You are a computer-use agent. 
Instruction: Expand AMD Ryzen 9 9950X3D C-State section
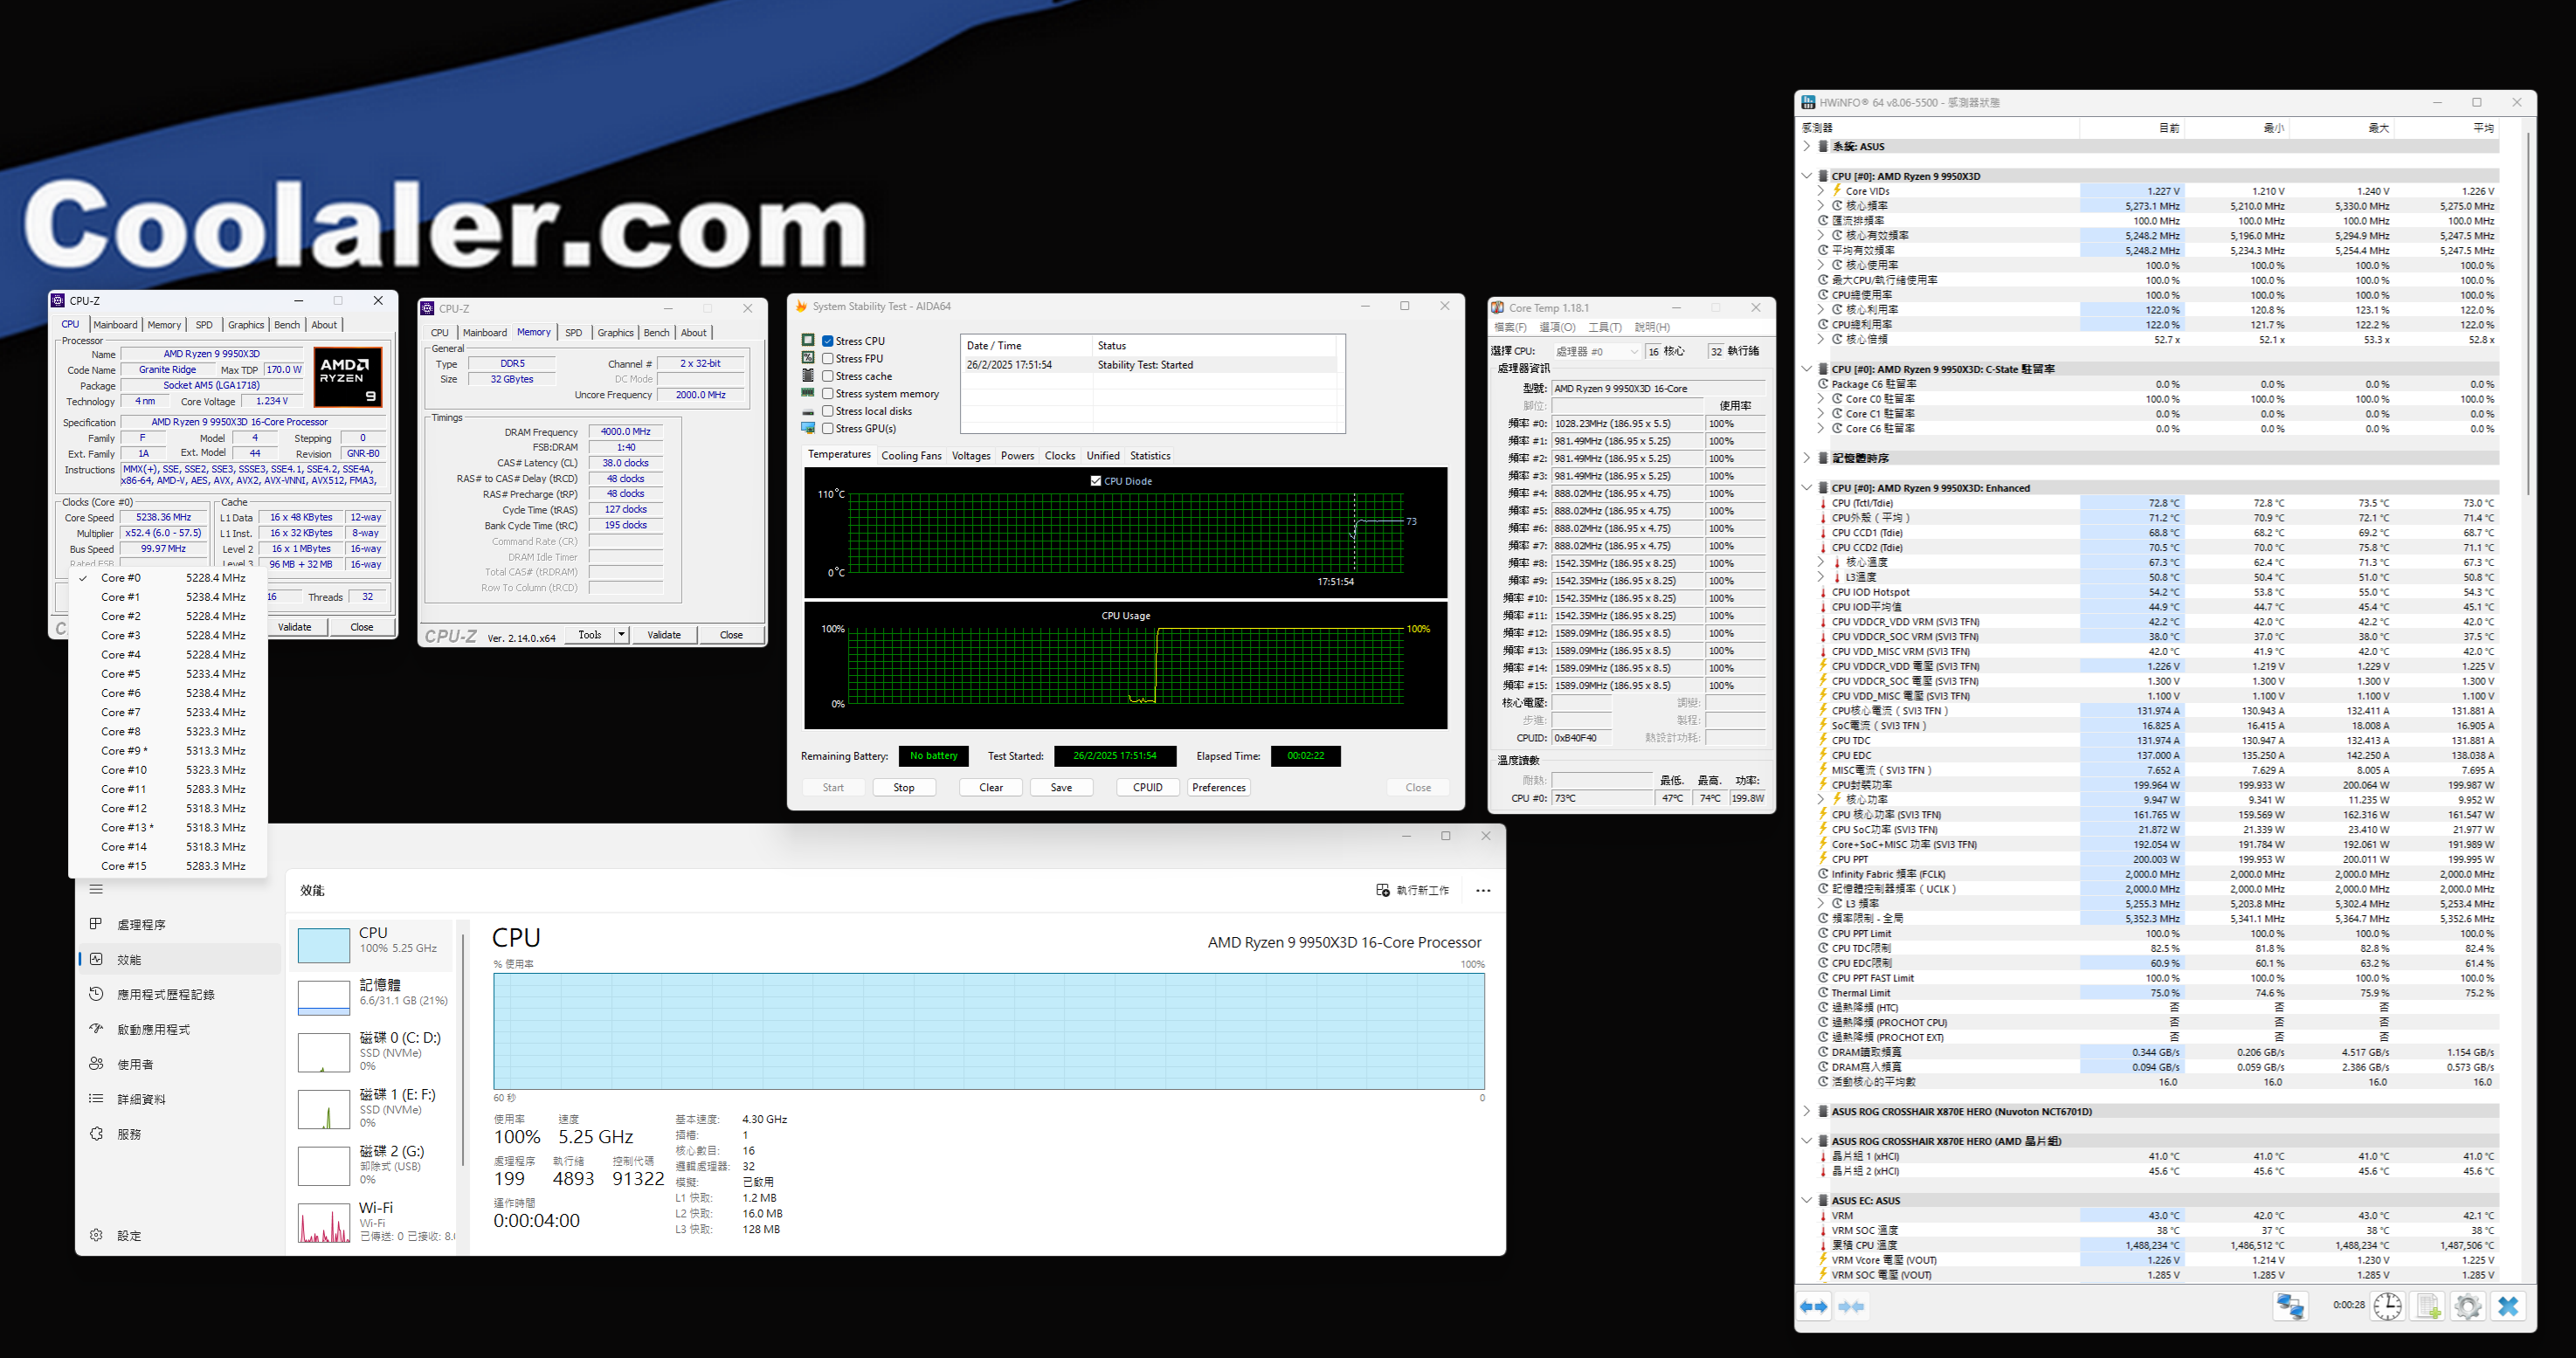tap(1813, 371)
